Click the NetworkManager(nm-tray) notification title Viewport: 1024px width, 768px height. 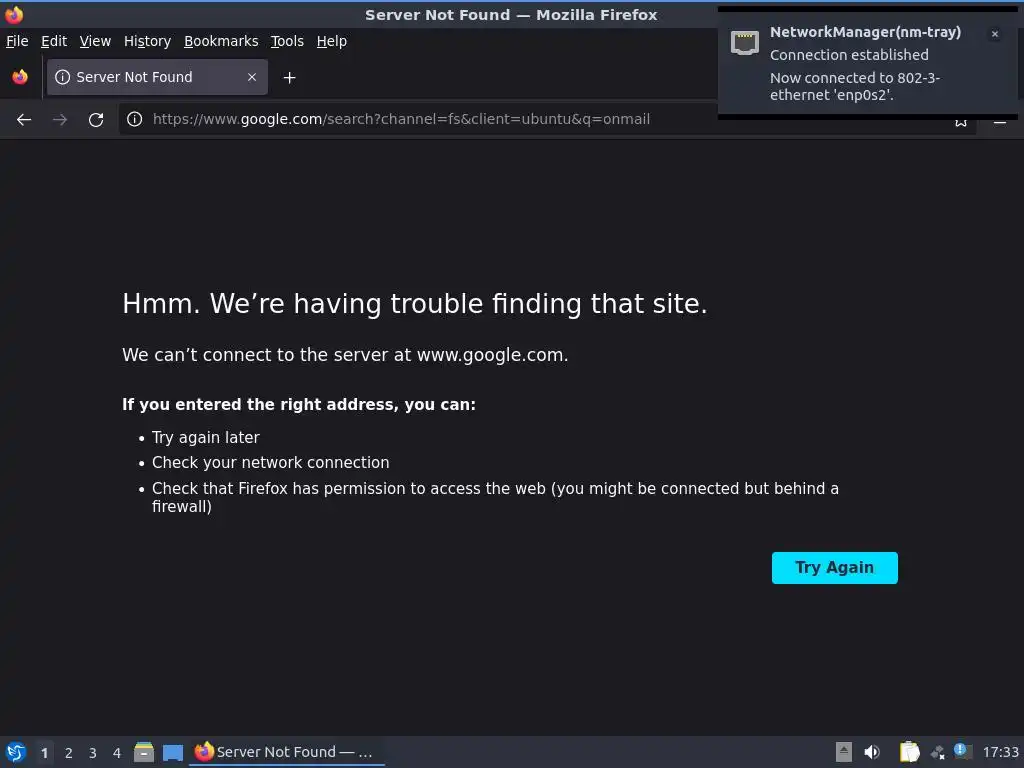point(865,32)
